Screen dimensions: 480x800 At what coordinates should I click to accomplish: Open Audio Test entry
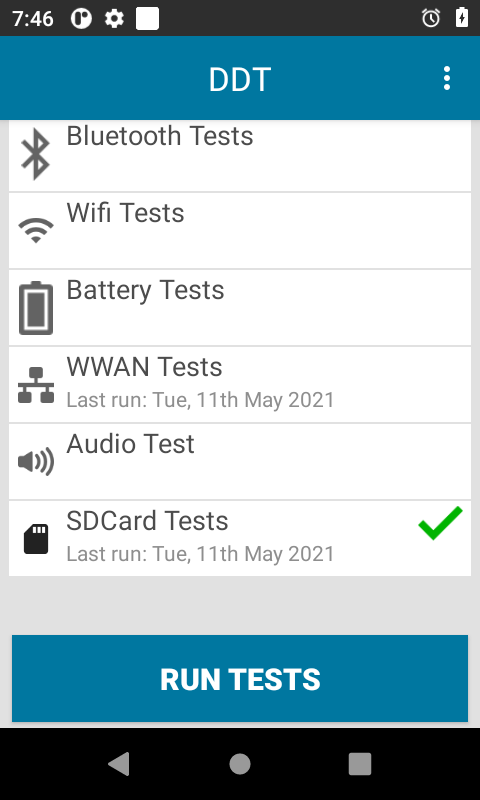(240, 462)
